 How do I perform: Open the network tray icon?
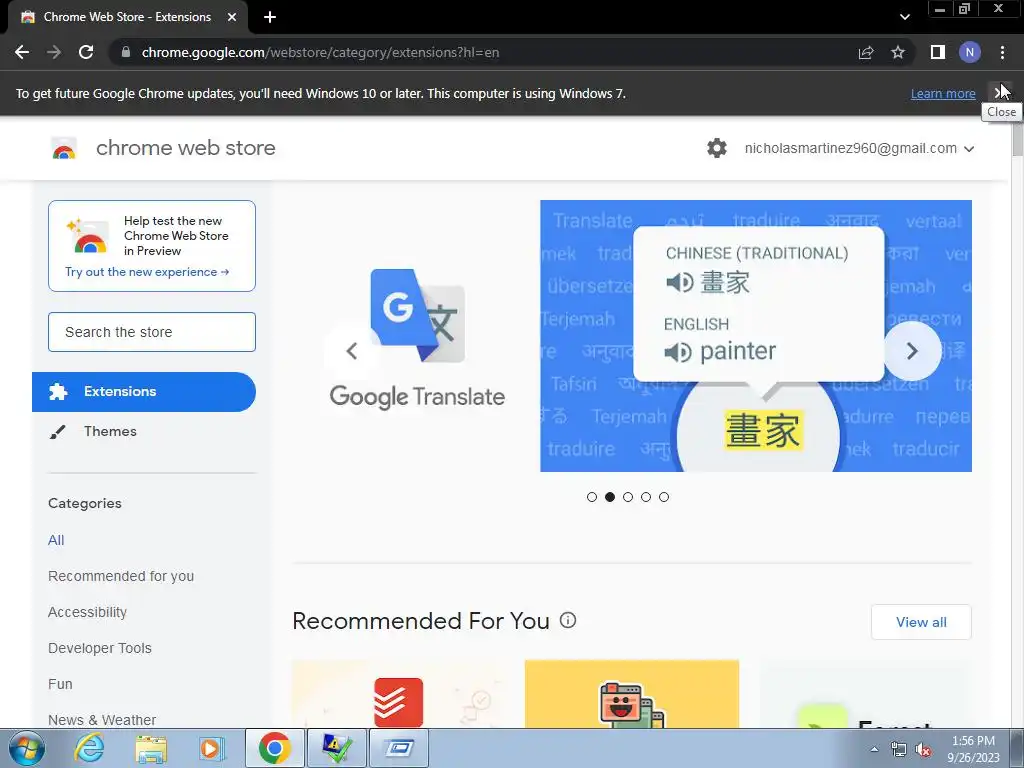tap(899, 750)
